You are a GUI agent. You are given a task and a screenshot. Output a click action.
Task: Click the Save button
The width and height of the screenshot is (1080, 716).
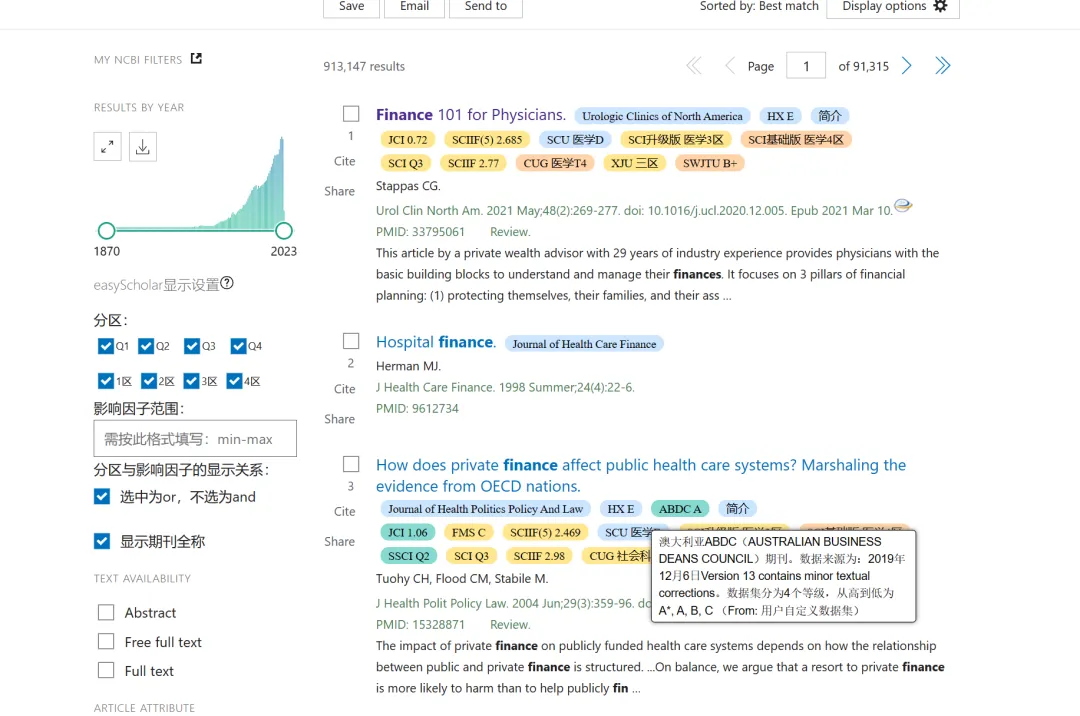(352, 7)
